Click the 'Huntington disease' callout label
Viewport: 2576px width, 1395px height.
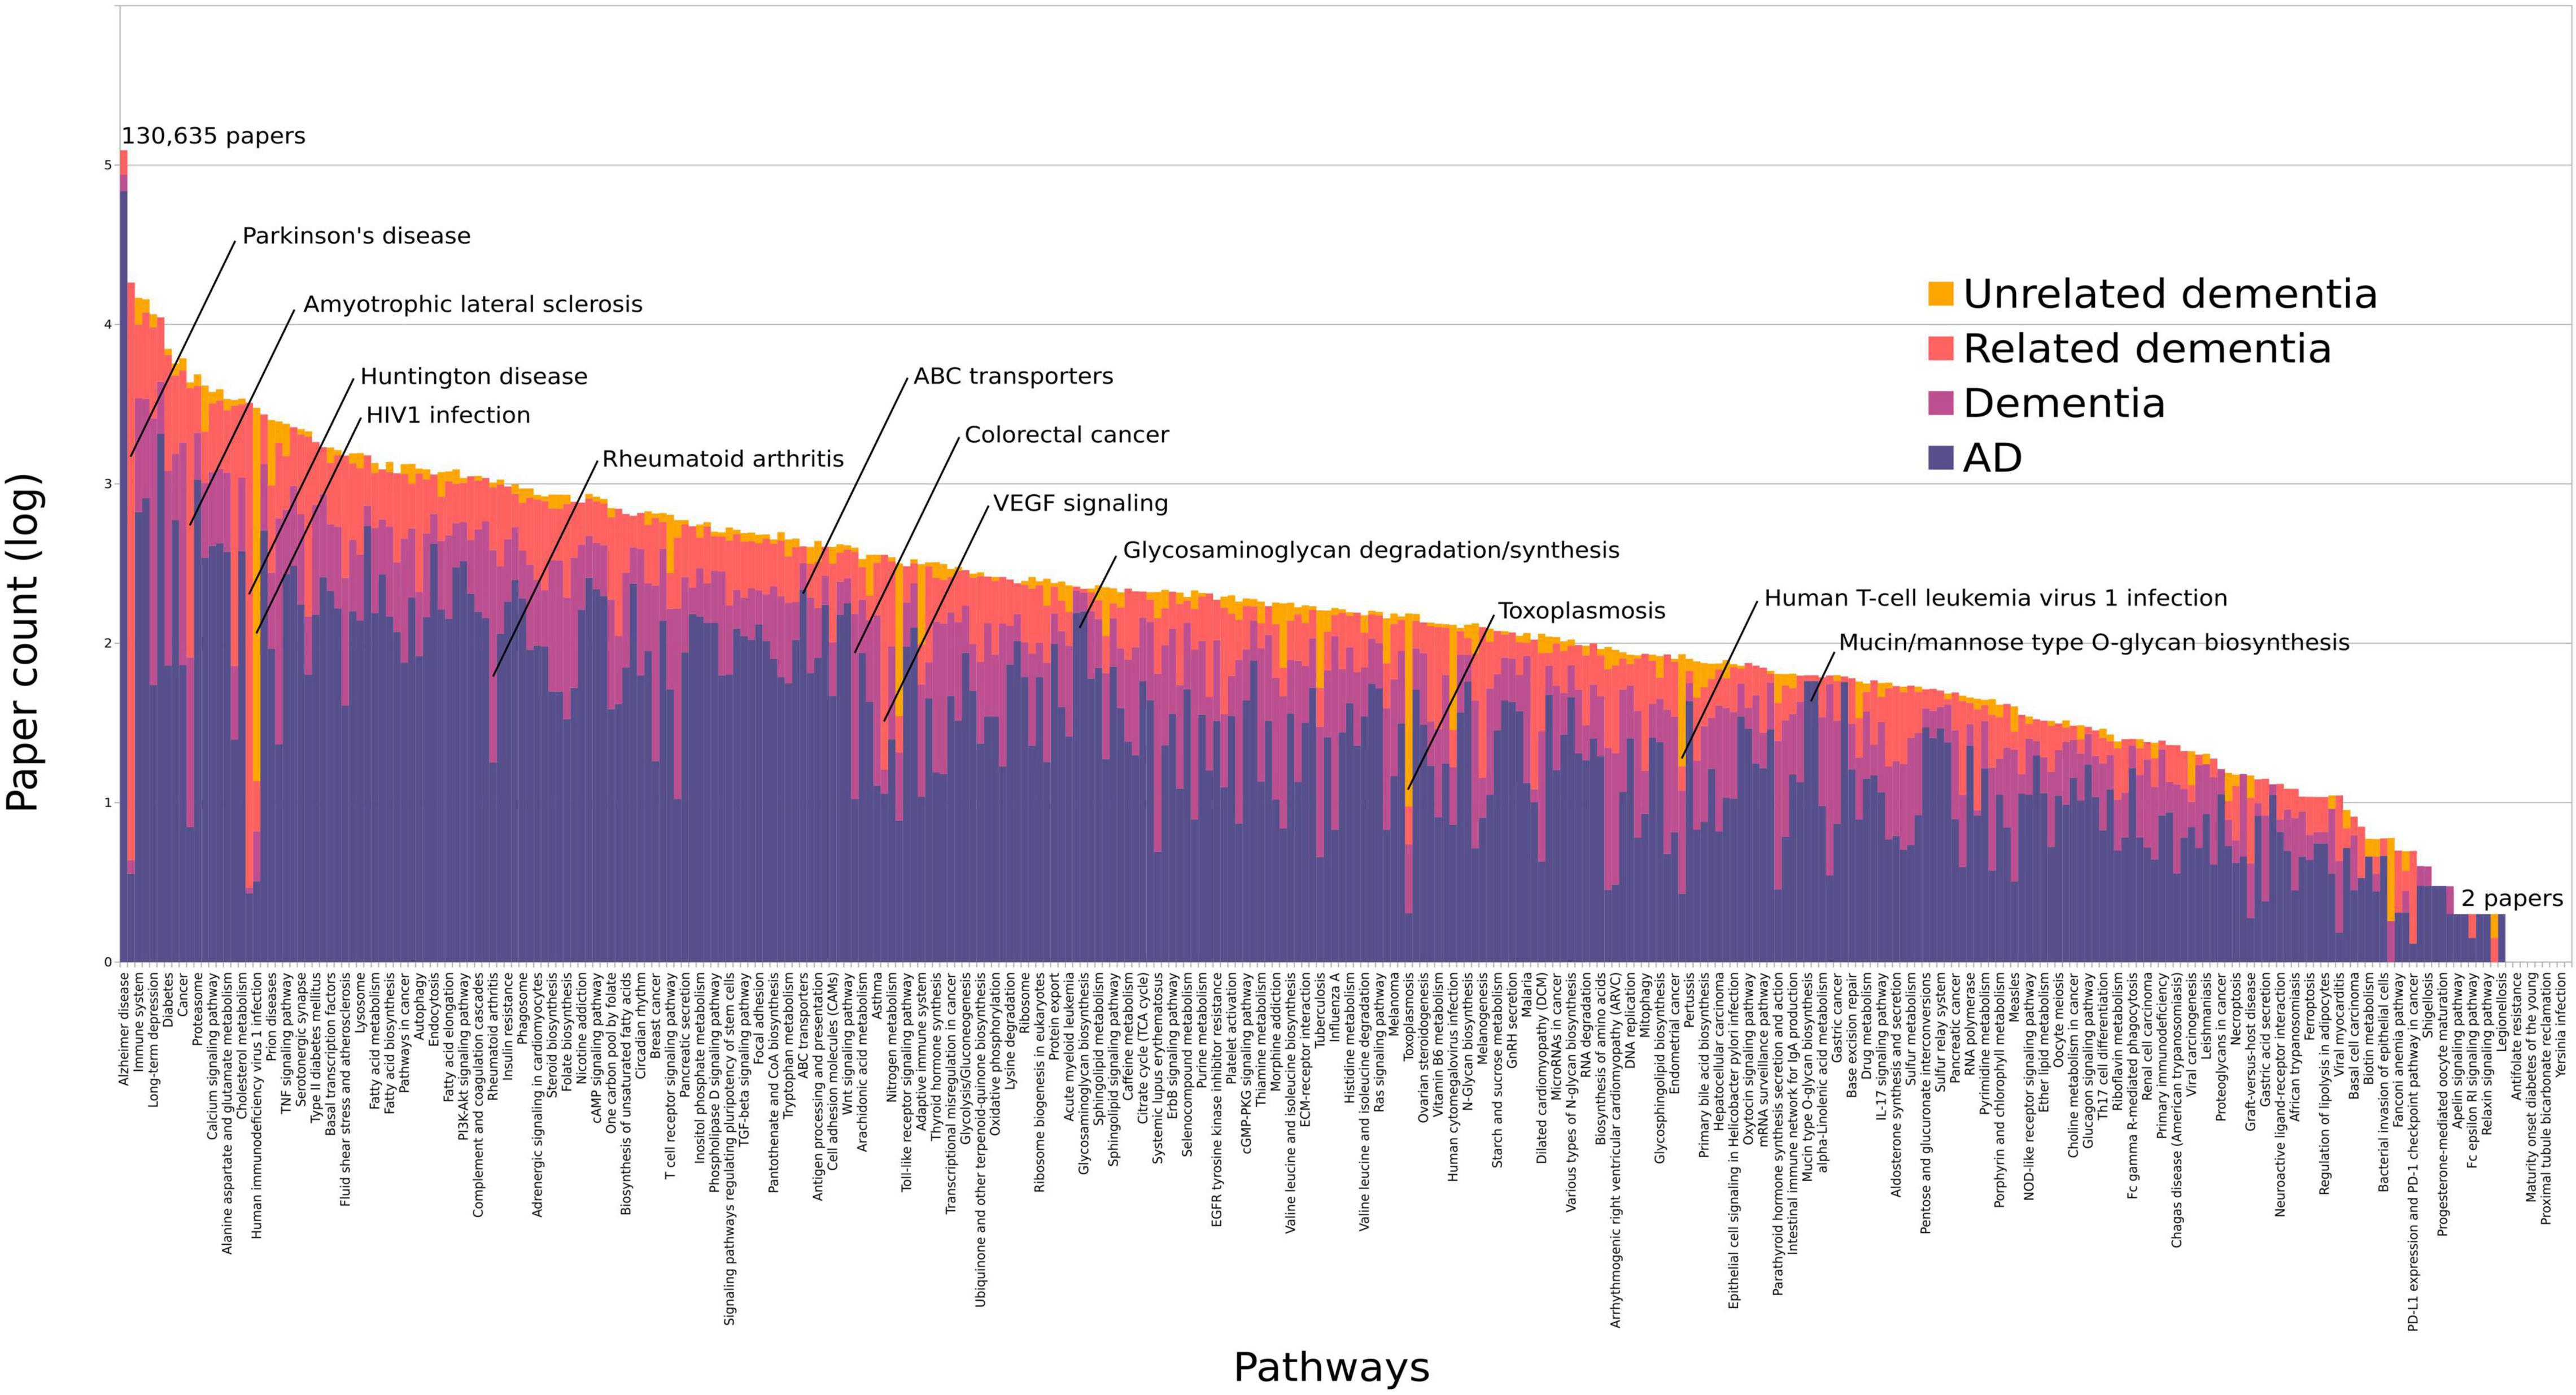[x=474, y=377]
